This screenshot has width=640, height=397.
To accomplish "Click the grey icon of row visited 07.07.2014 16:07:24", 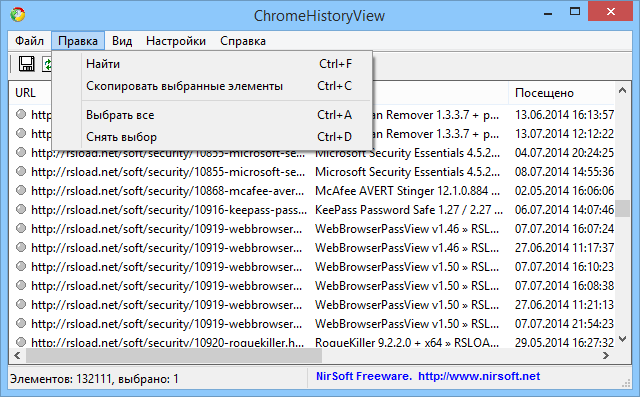I will click(x=21, y=228).
